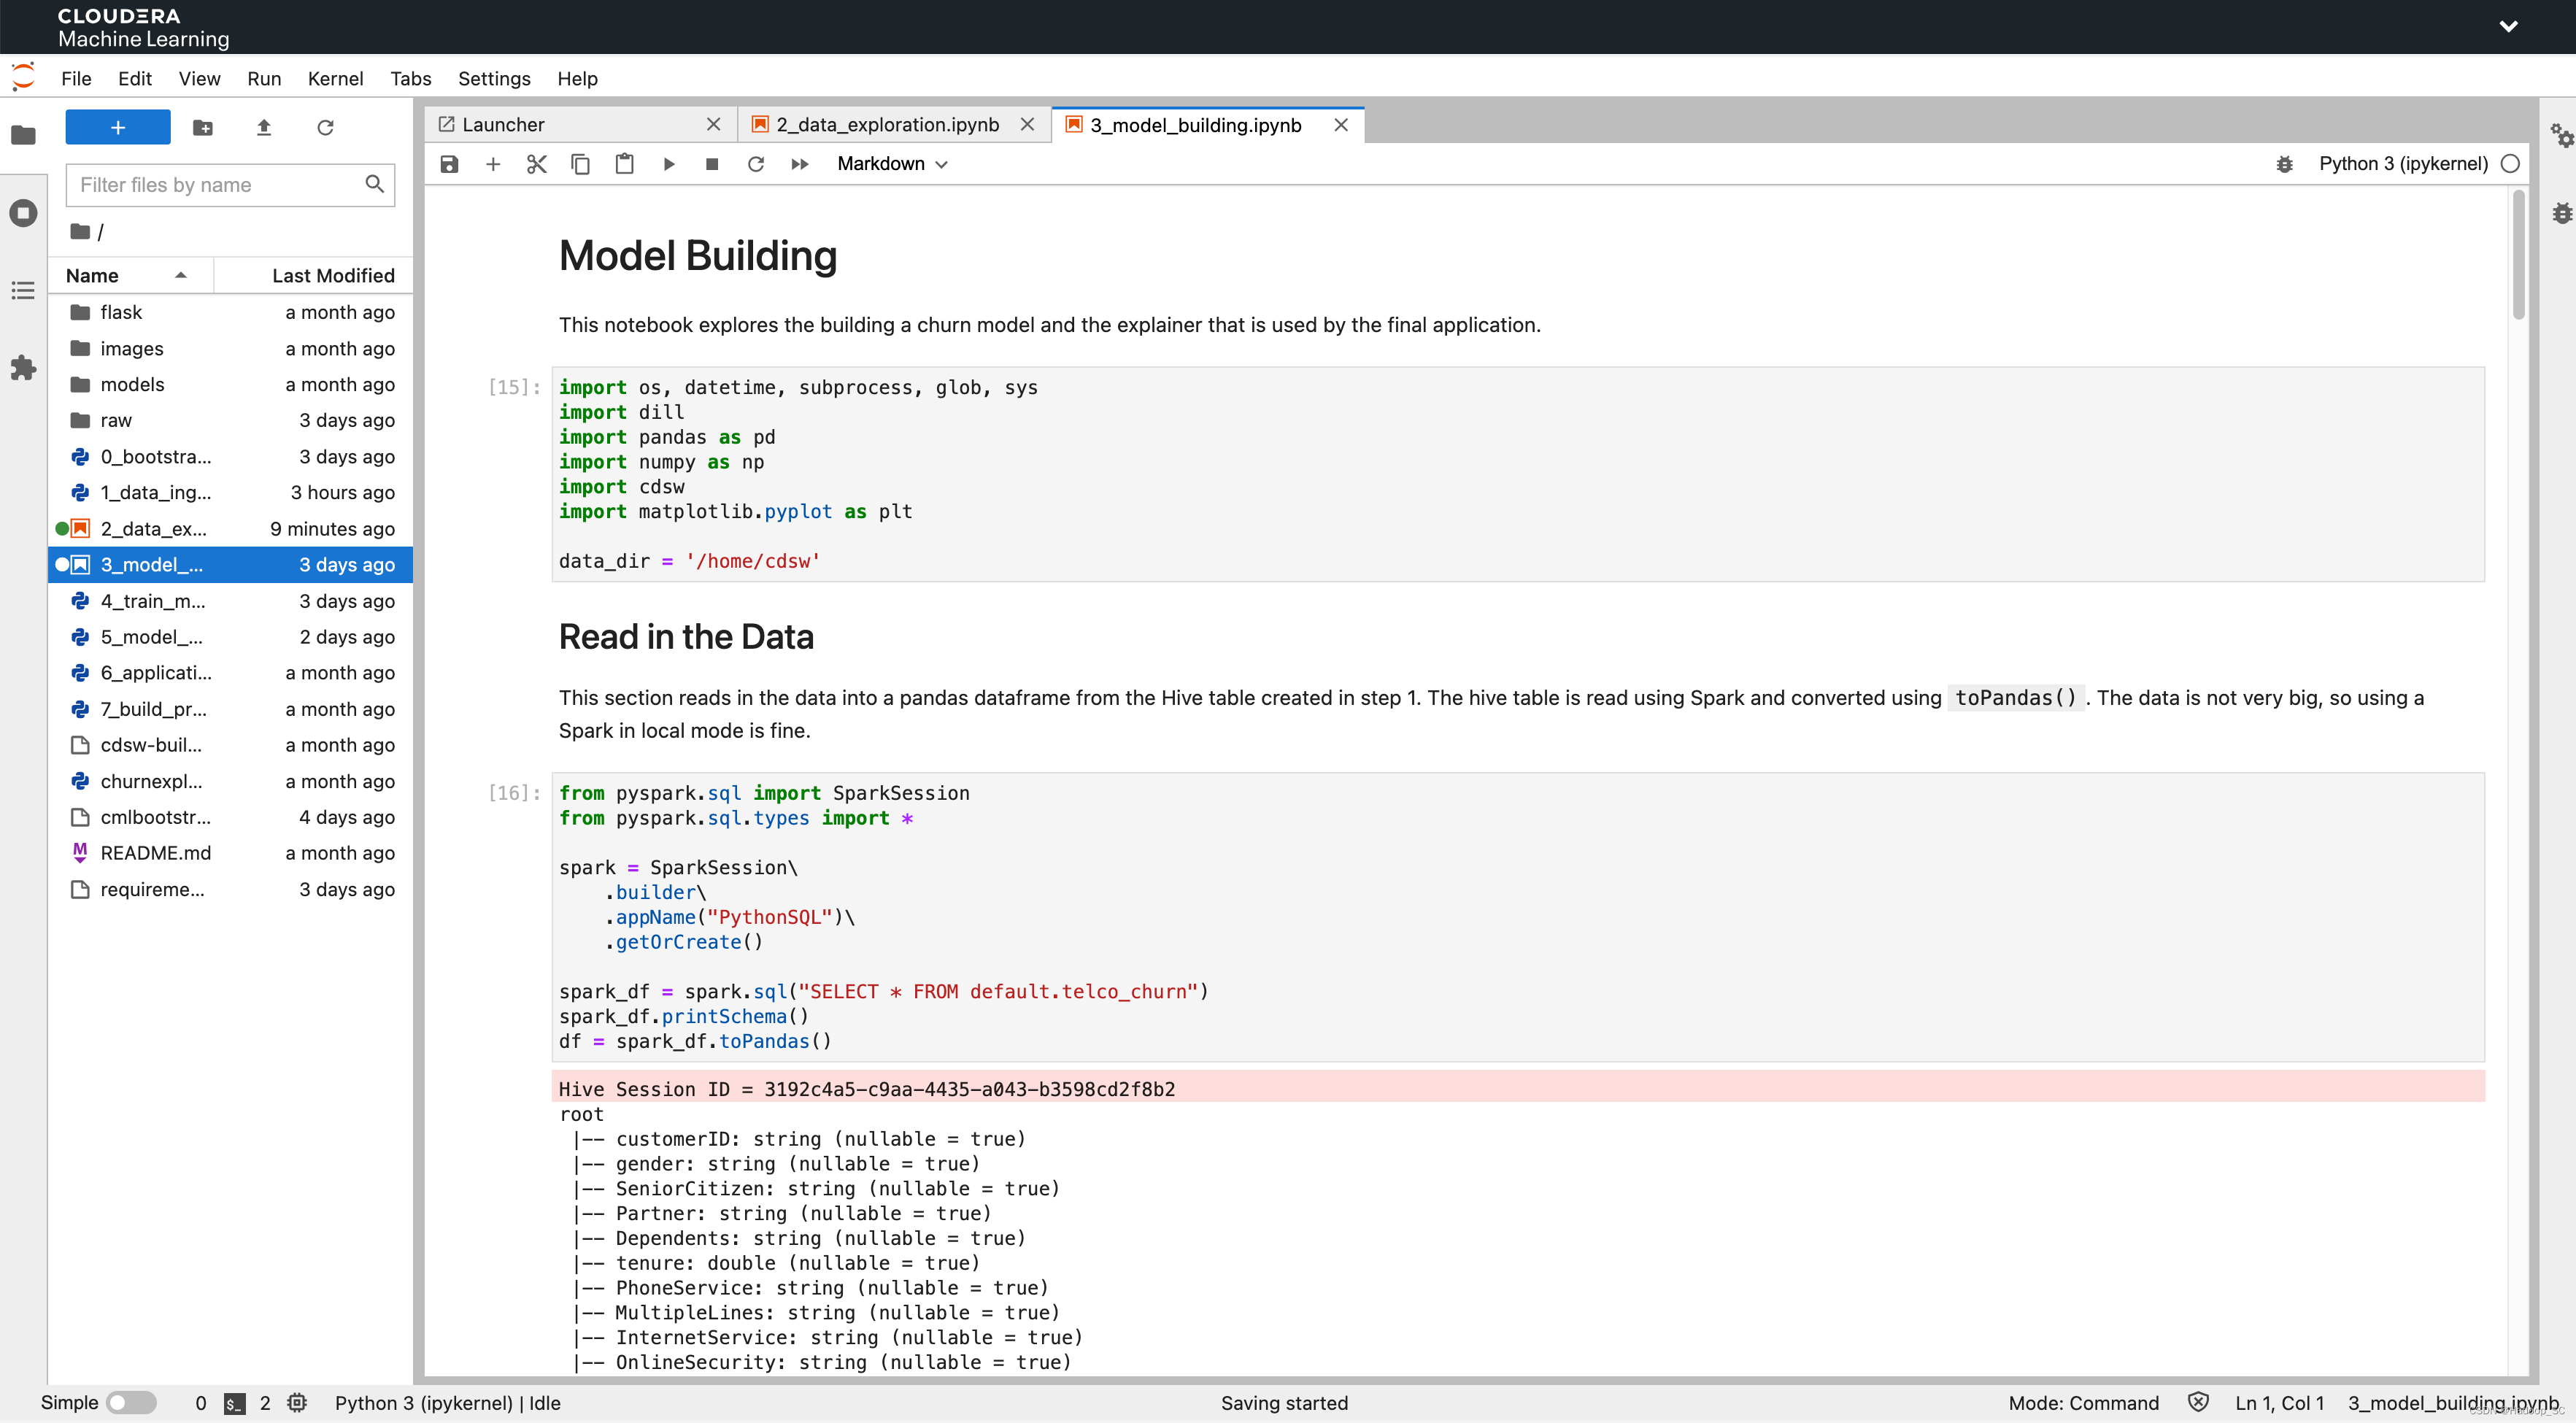
Task: Sort files by the Name column
Action: pyautogui.click(x=92, y=275)
